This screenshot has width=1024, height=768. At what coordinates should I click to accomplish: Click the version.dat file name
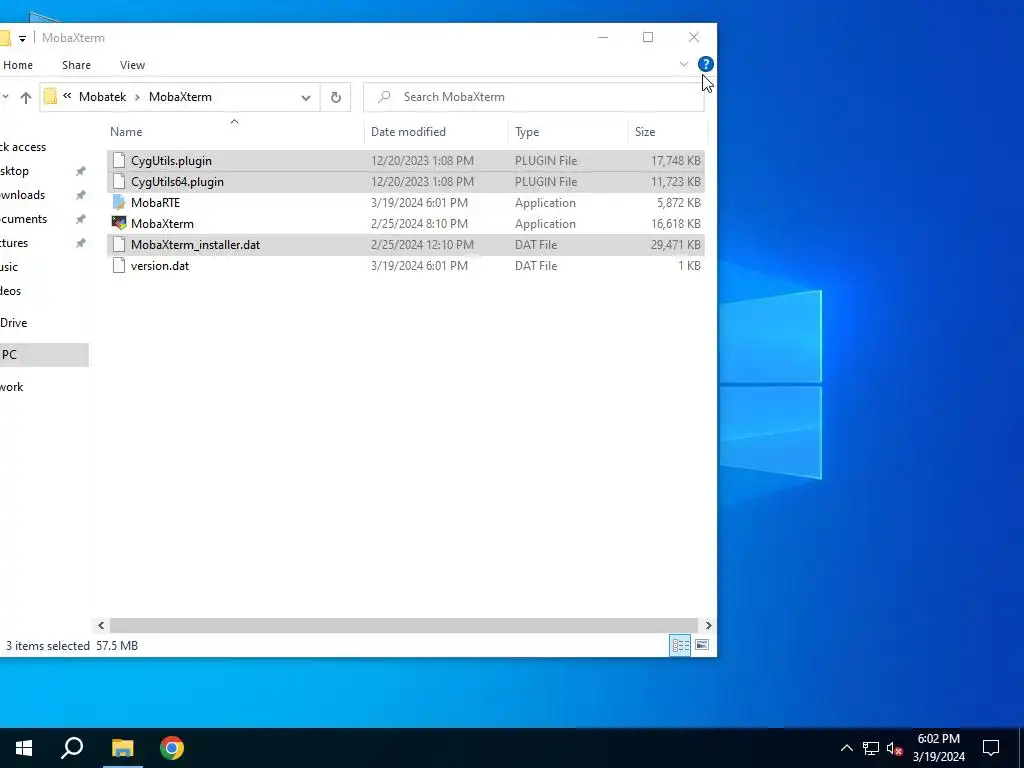coord(160,265)
